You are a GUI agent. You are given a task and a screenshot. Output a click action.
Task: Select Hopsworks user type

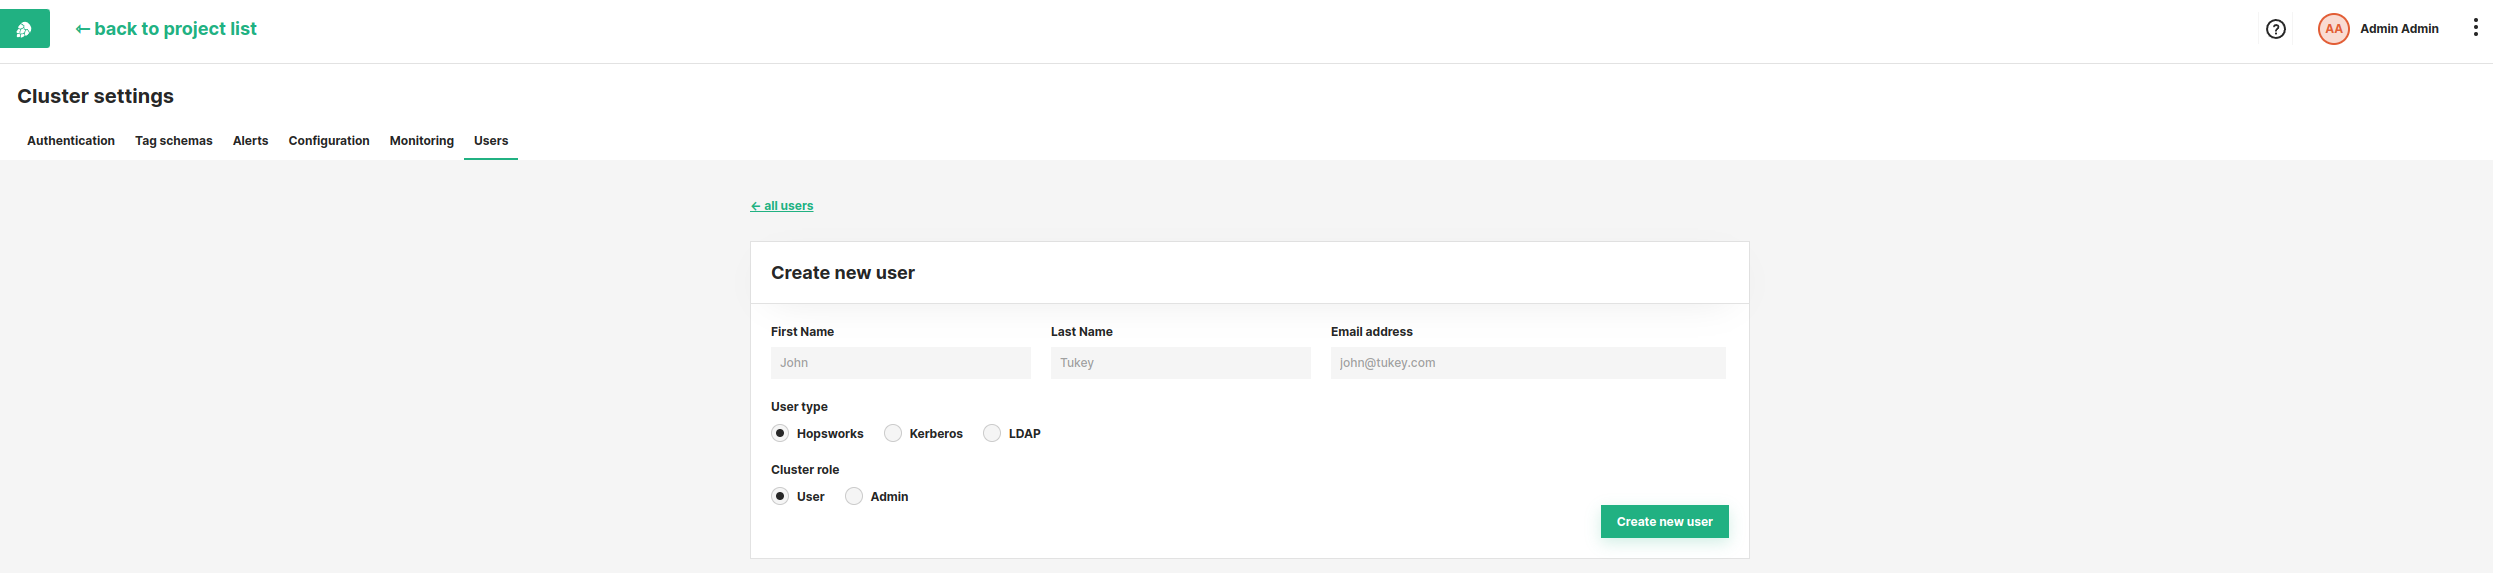point(780,433)
